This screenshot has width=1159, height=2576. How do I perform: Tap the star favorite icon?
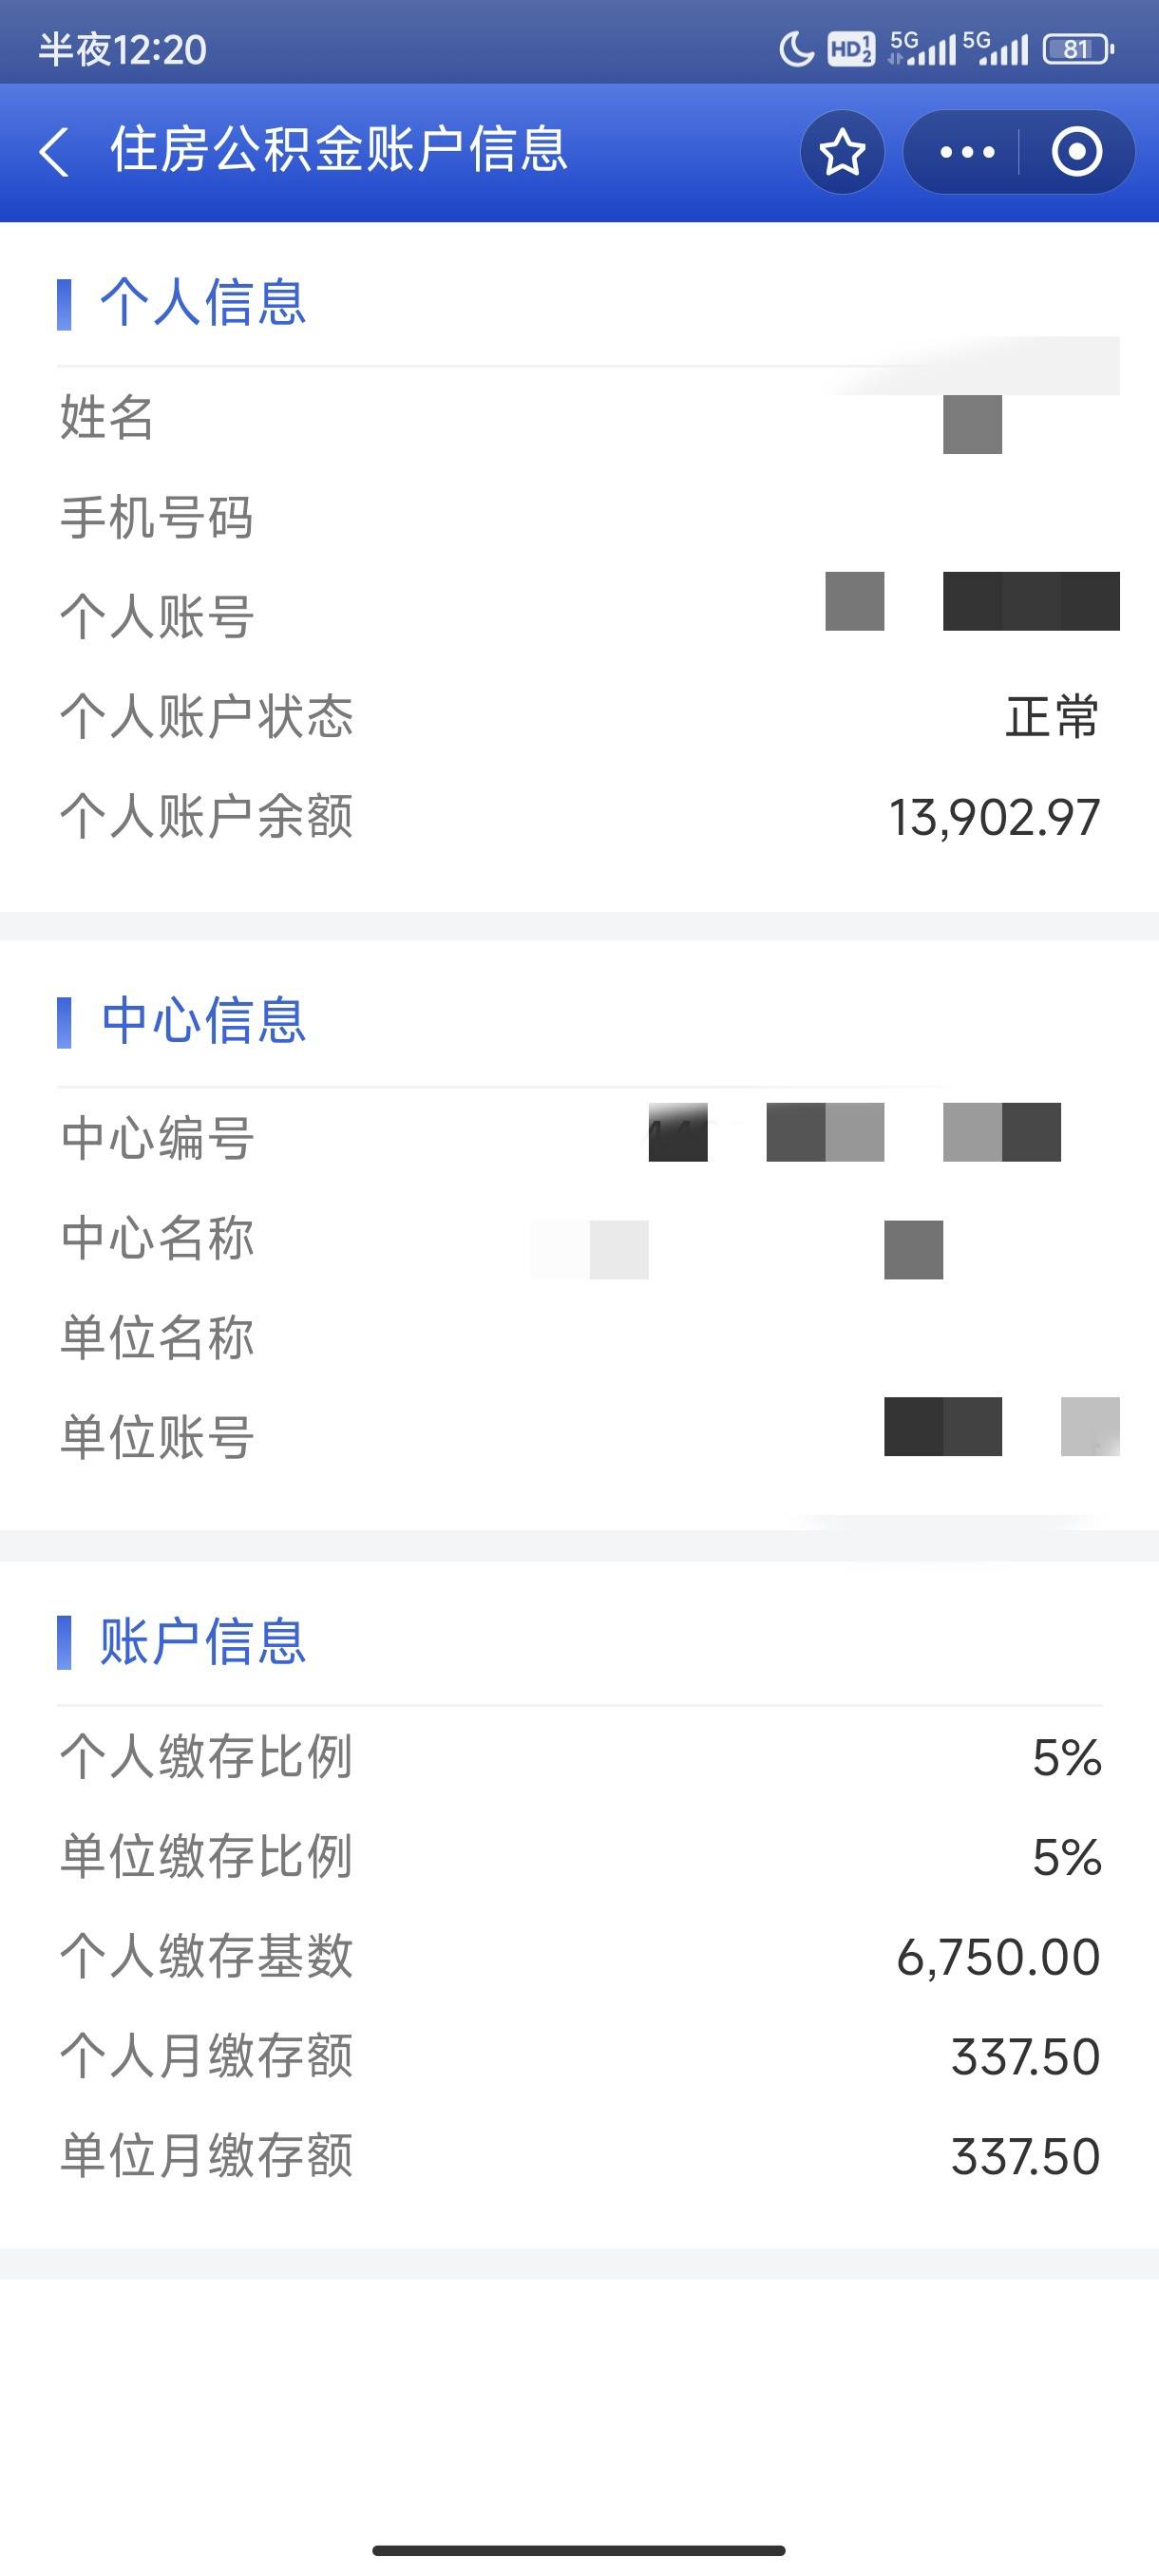[842, 152]
